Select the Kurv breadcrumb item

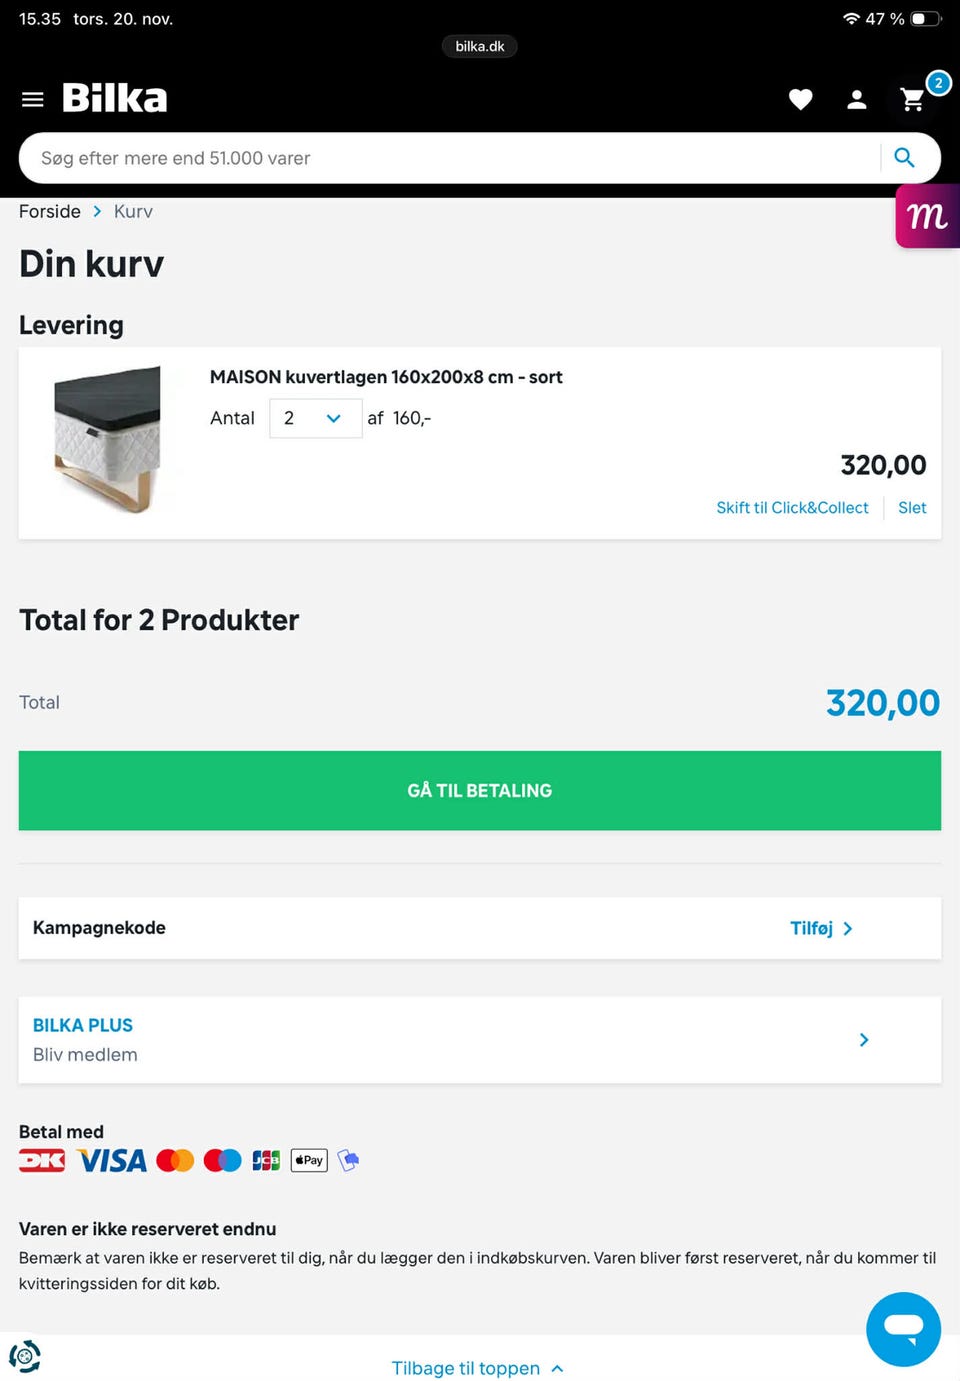(x=133, y=211)
